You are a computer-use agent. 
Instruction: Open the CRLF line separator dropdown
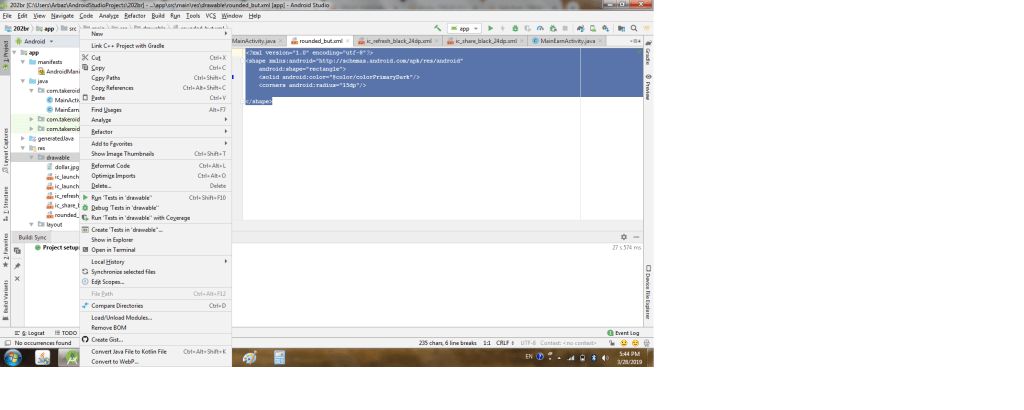click(x=504, y=343)
